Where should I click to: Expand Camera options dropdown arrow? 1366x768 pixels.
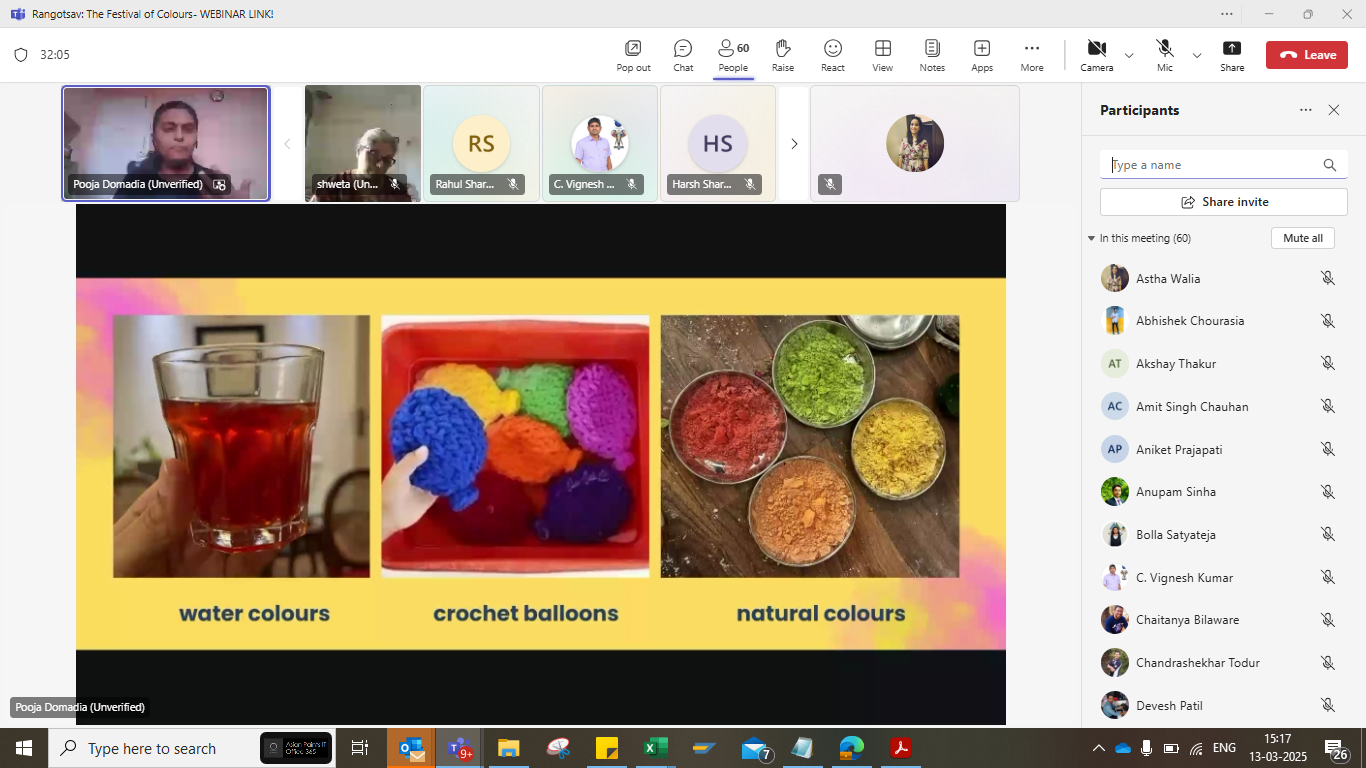(1129, 55)
